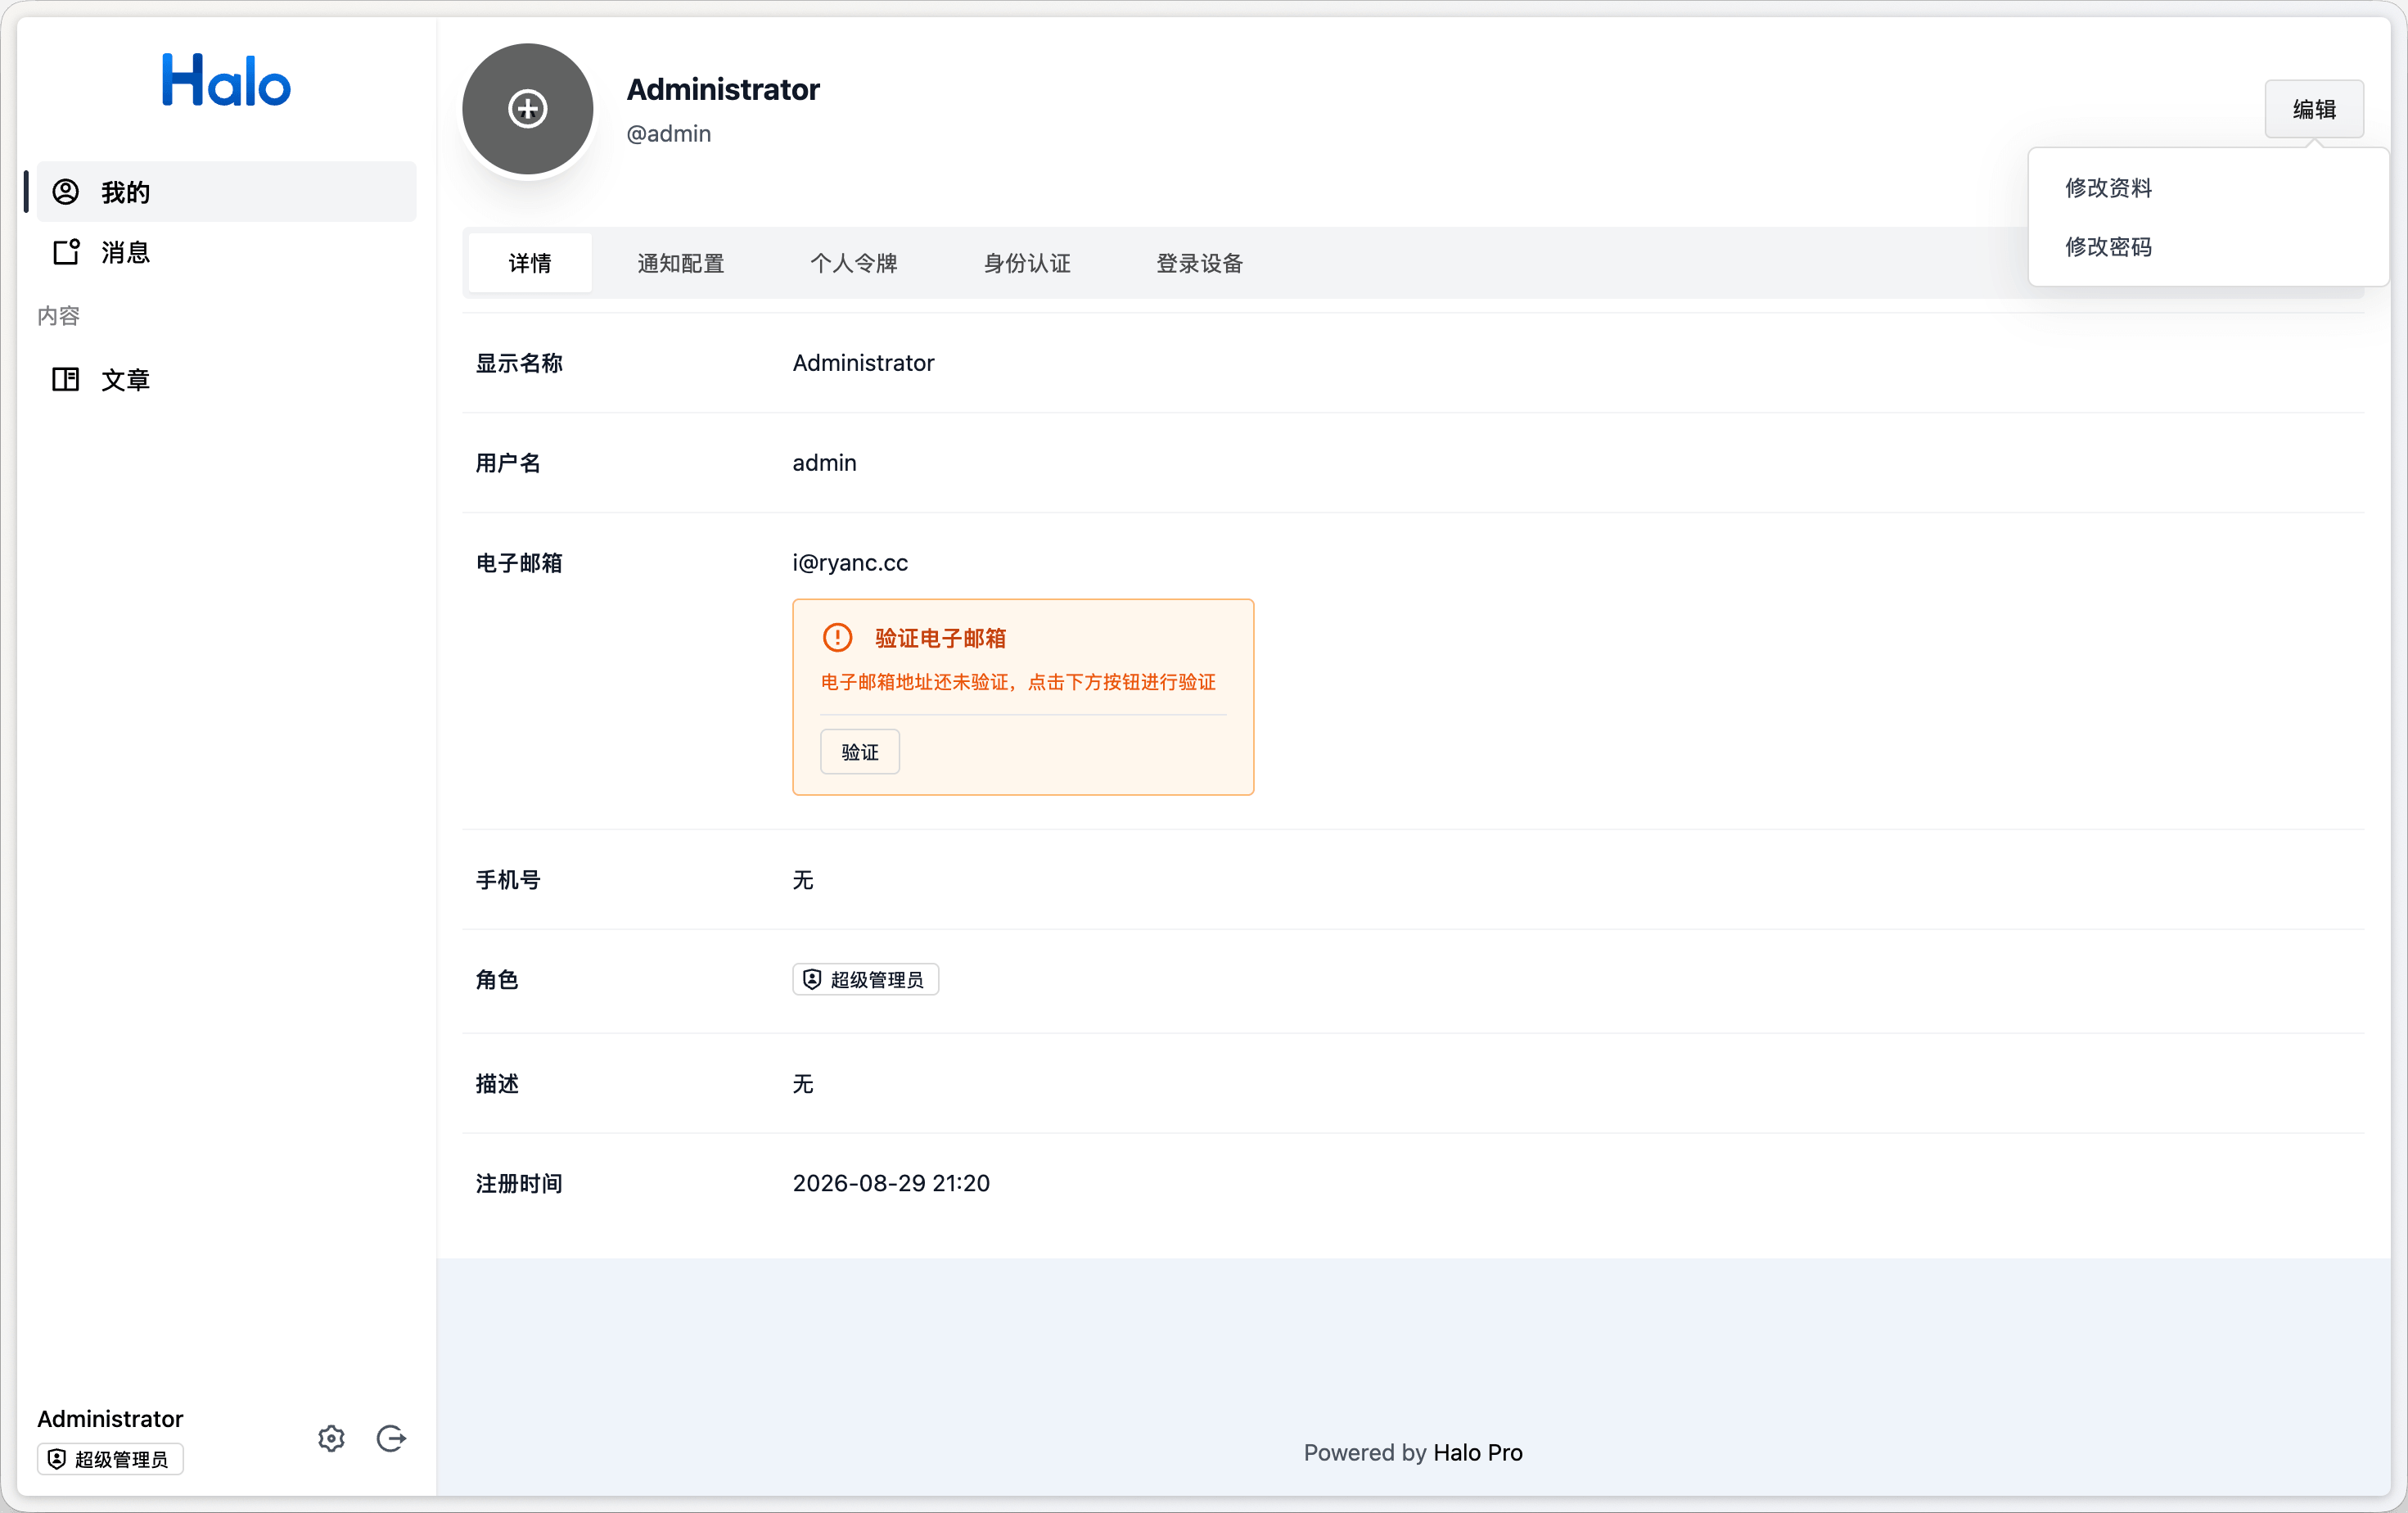2408x1513 pixels.
Task: Switch to the 详情 tab
Action: click(530, 263)
